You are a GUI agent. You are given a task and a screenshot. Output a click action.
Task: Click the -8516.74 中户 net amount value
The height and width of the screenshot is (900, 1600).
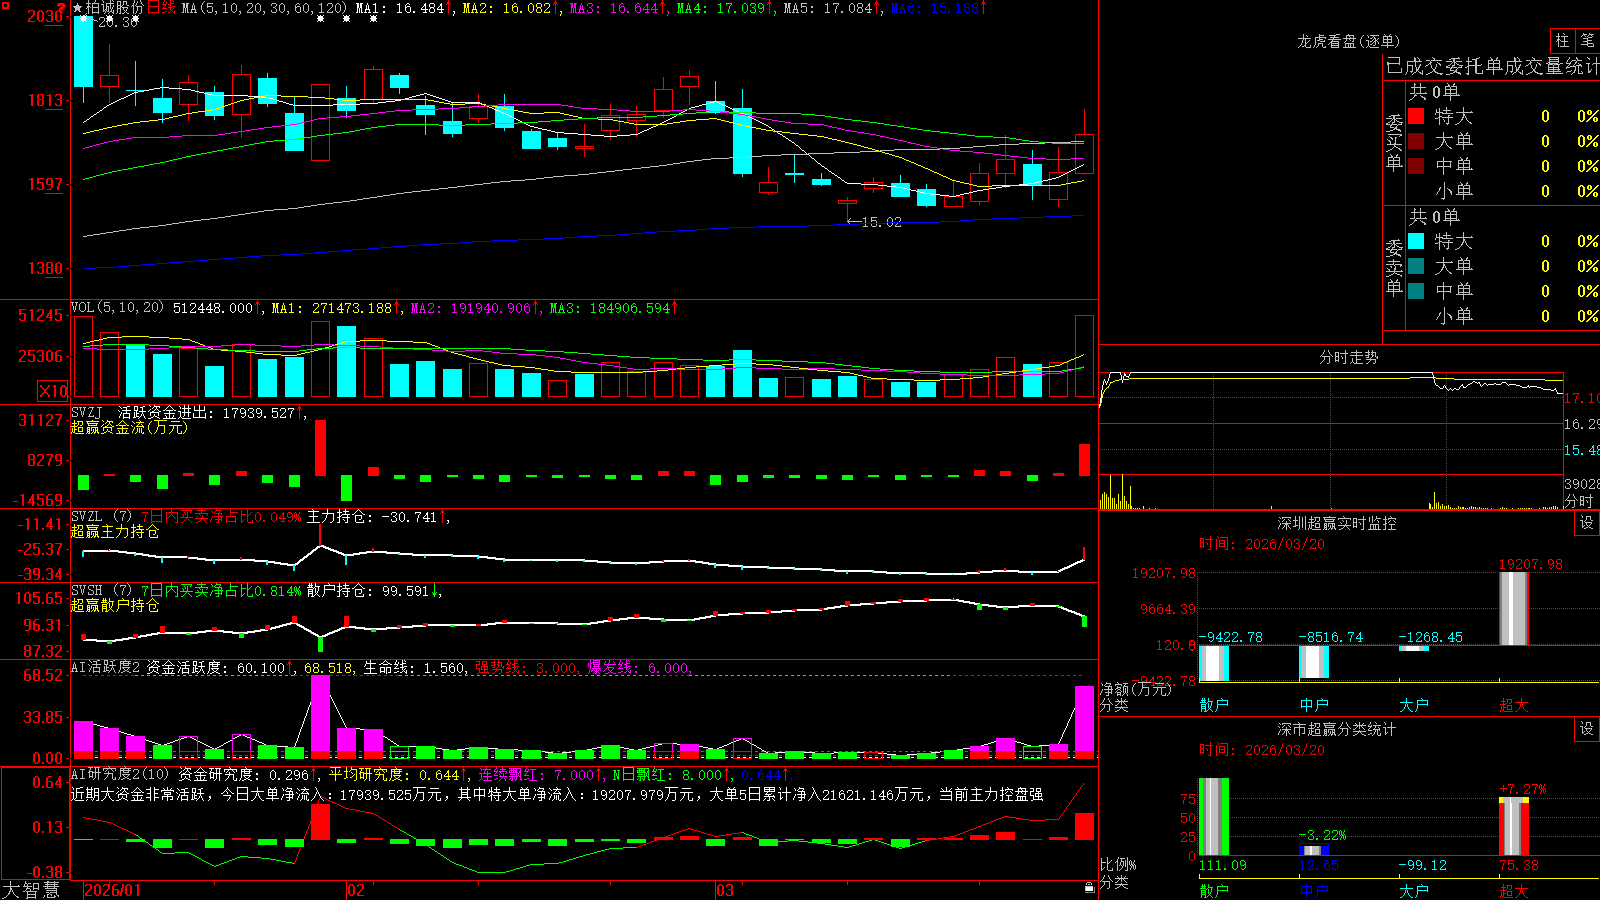tap(1331, 637)
